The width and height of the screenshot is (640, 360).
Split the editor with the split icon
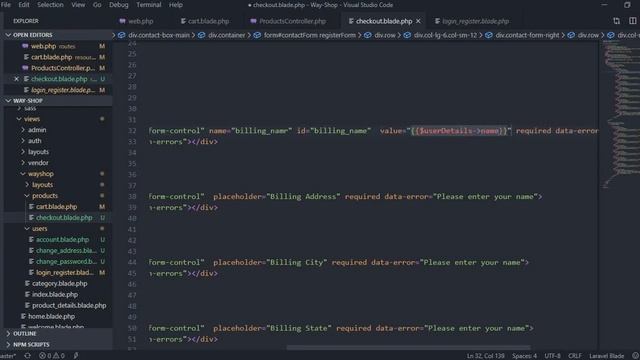(632, 21)
